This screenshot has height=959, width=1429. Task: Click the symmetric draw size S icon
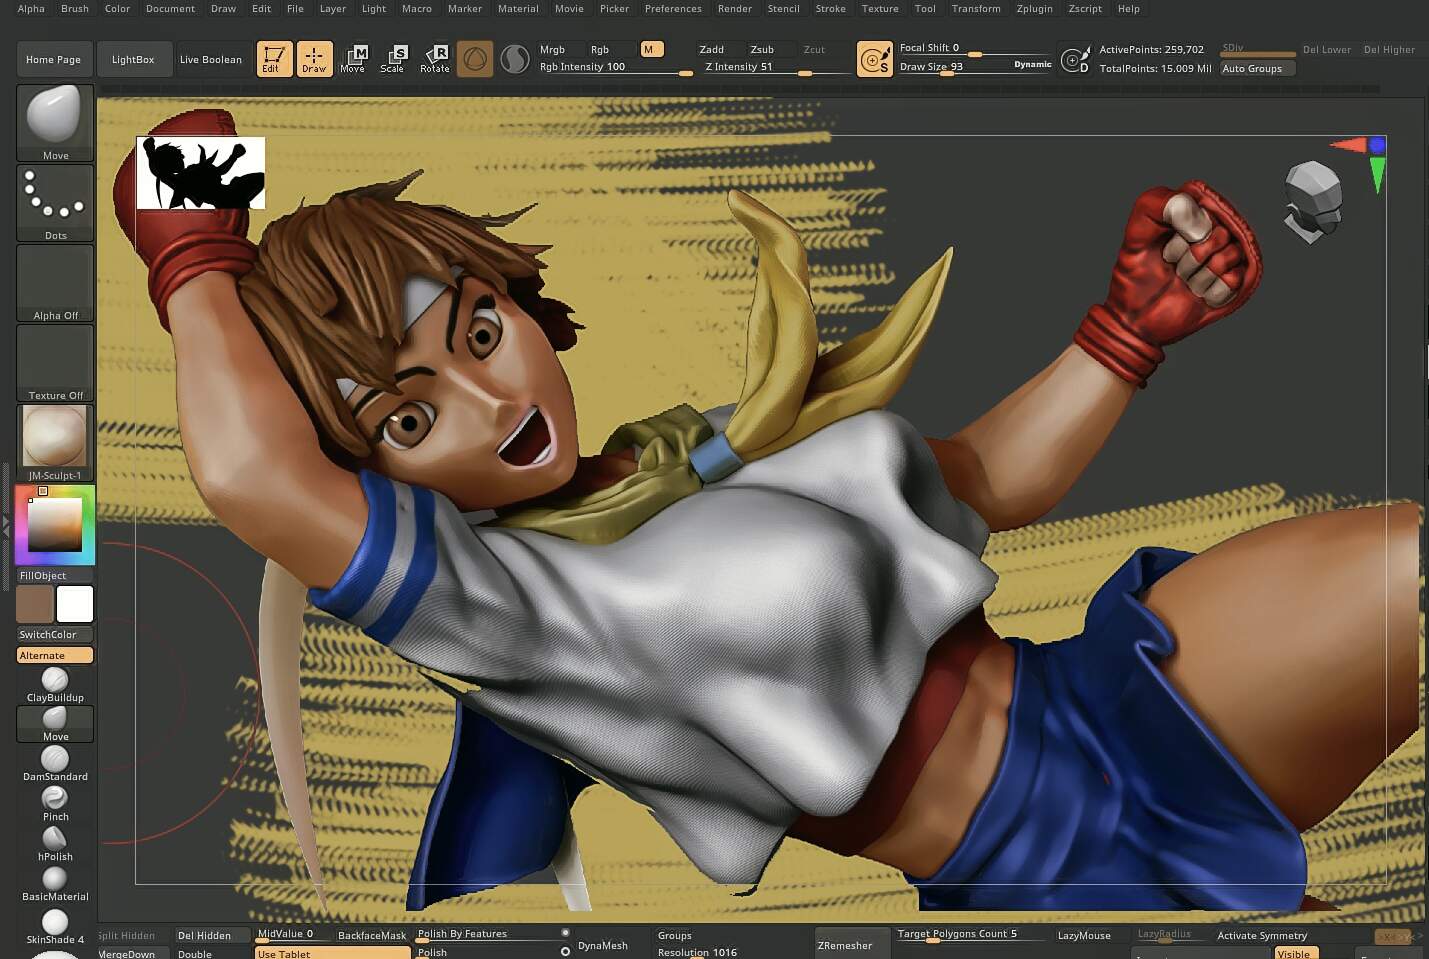point(875,59)
